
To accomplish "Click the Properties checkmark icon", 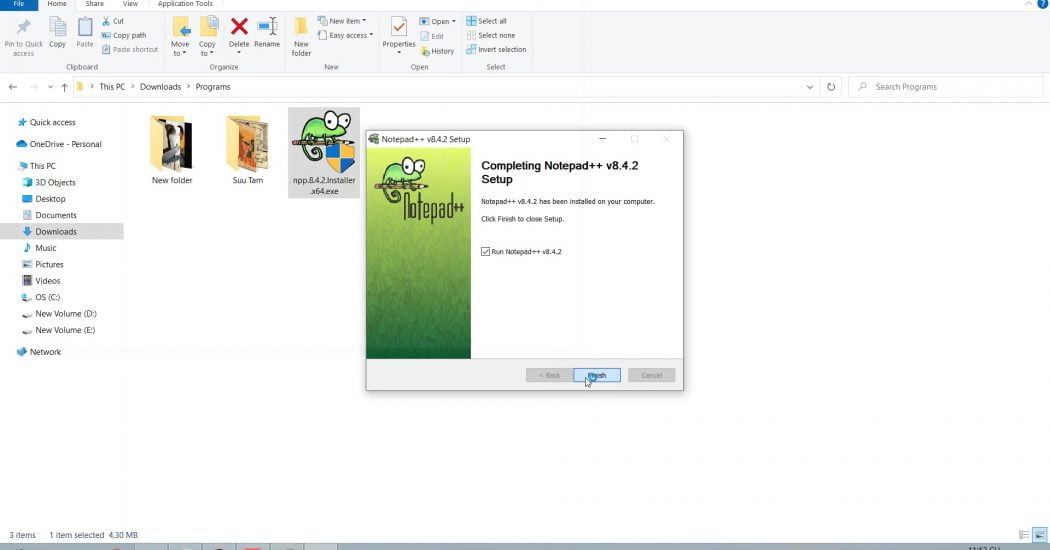I will pos(398,27).
